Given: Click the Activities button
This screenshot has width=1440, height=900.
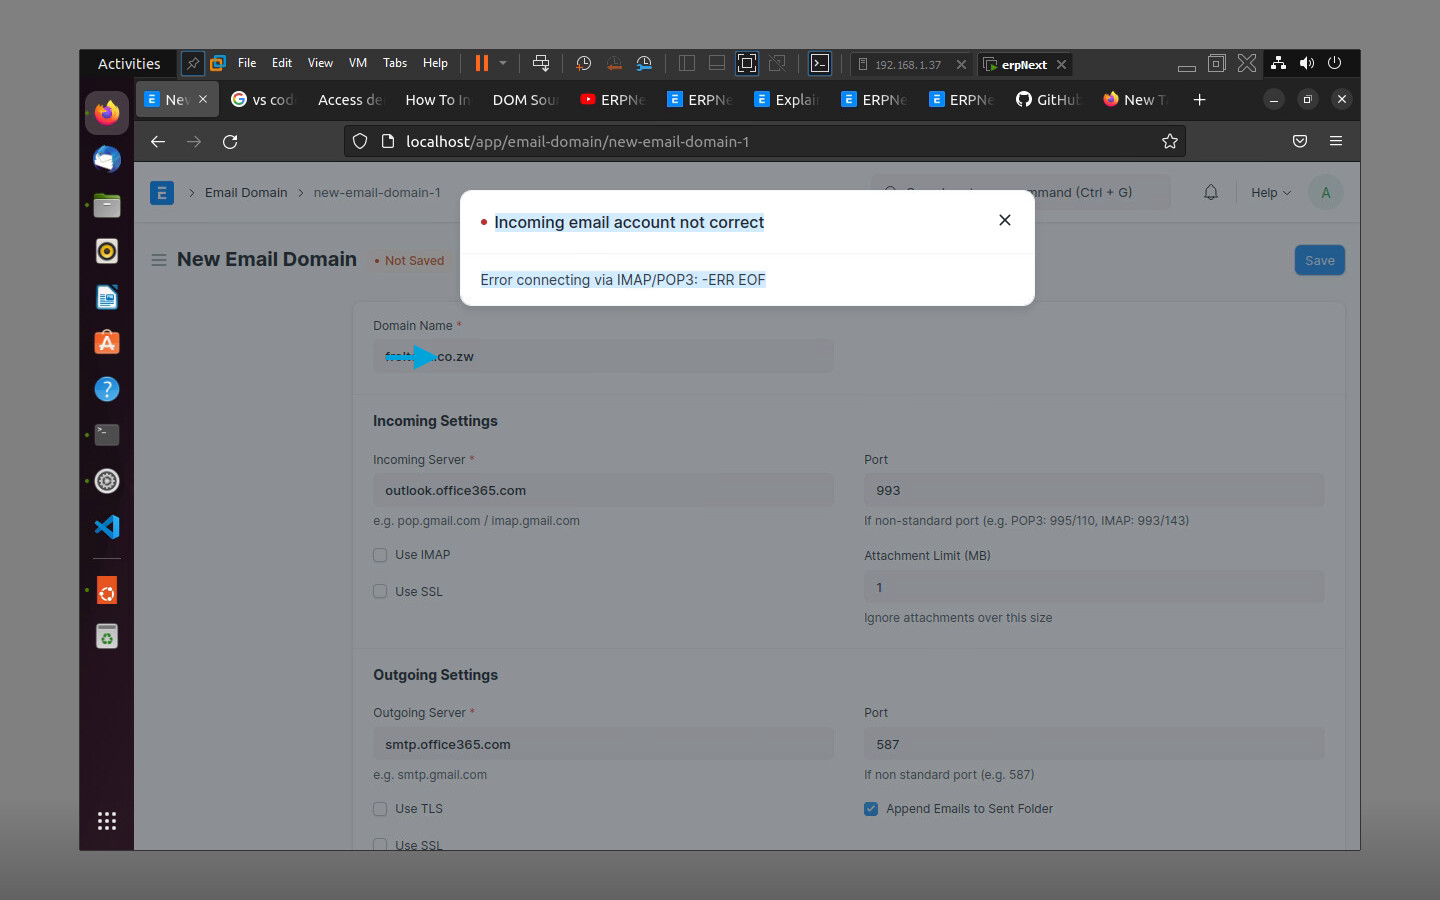Looking at the screenshot, I should pyautogui.click(x=129, y=63).
